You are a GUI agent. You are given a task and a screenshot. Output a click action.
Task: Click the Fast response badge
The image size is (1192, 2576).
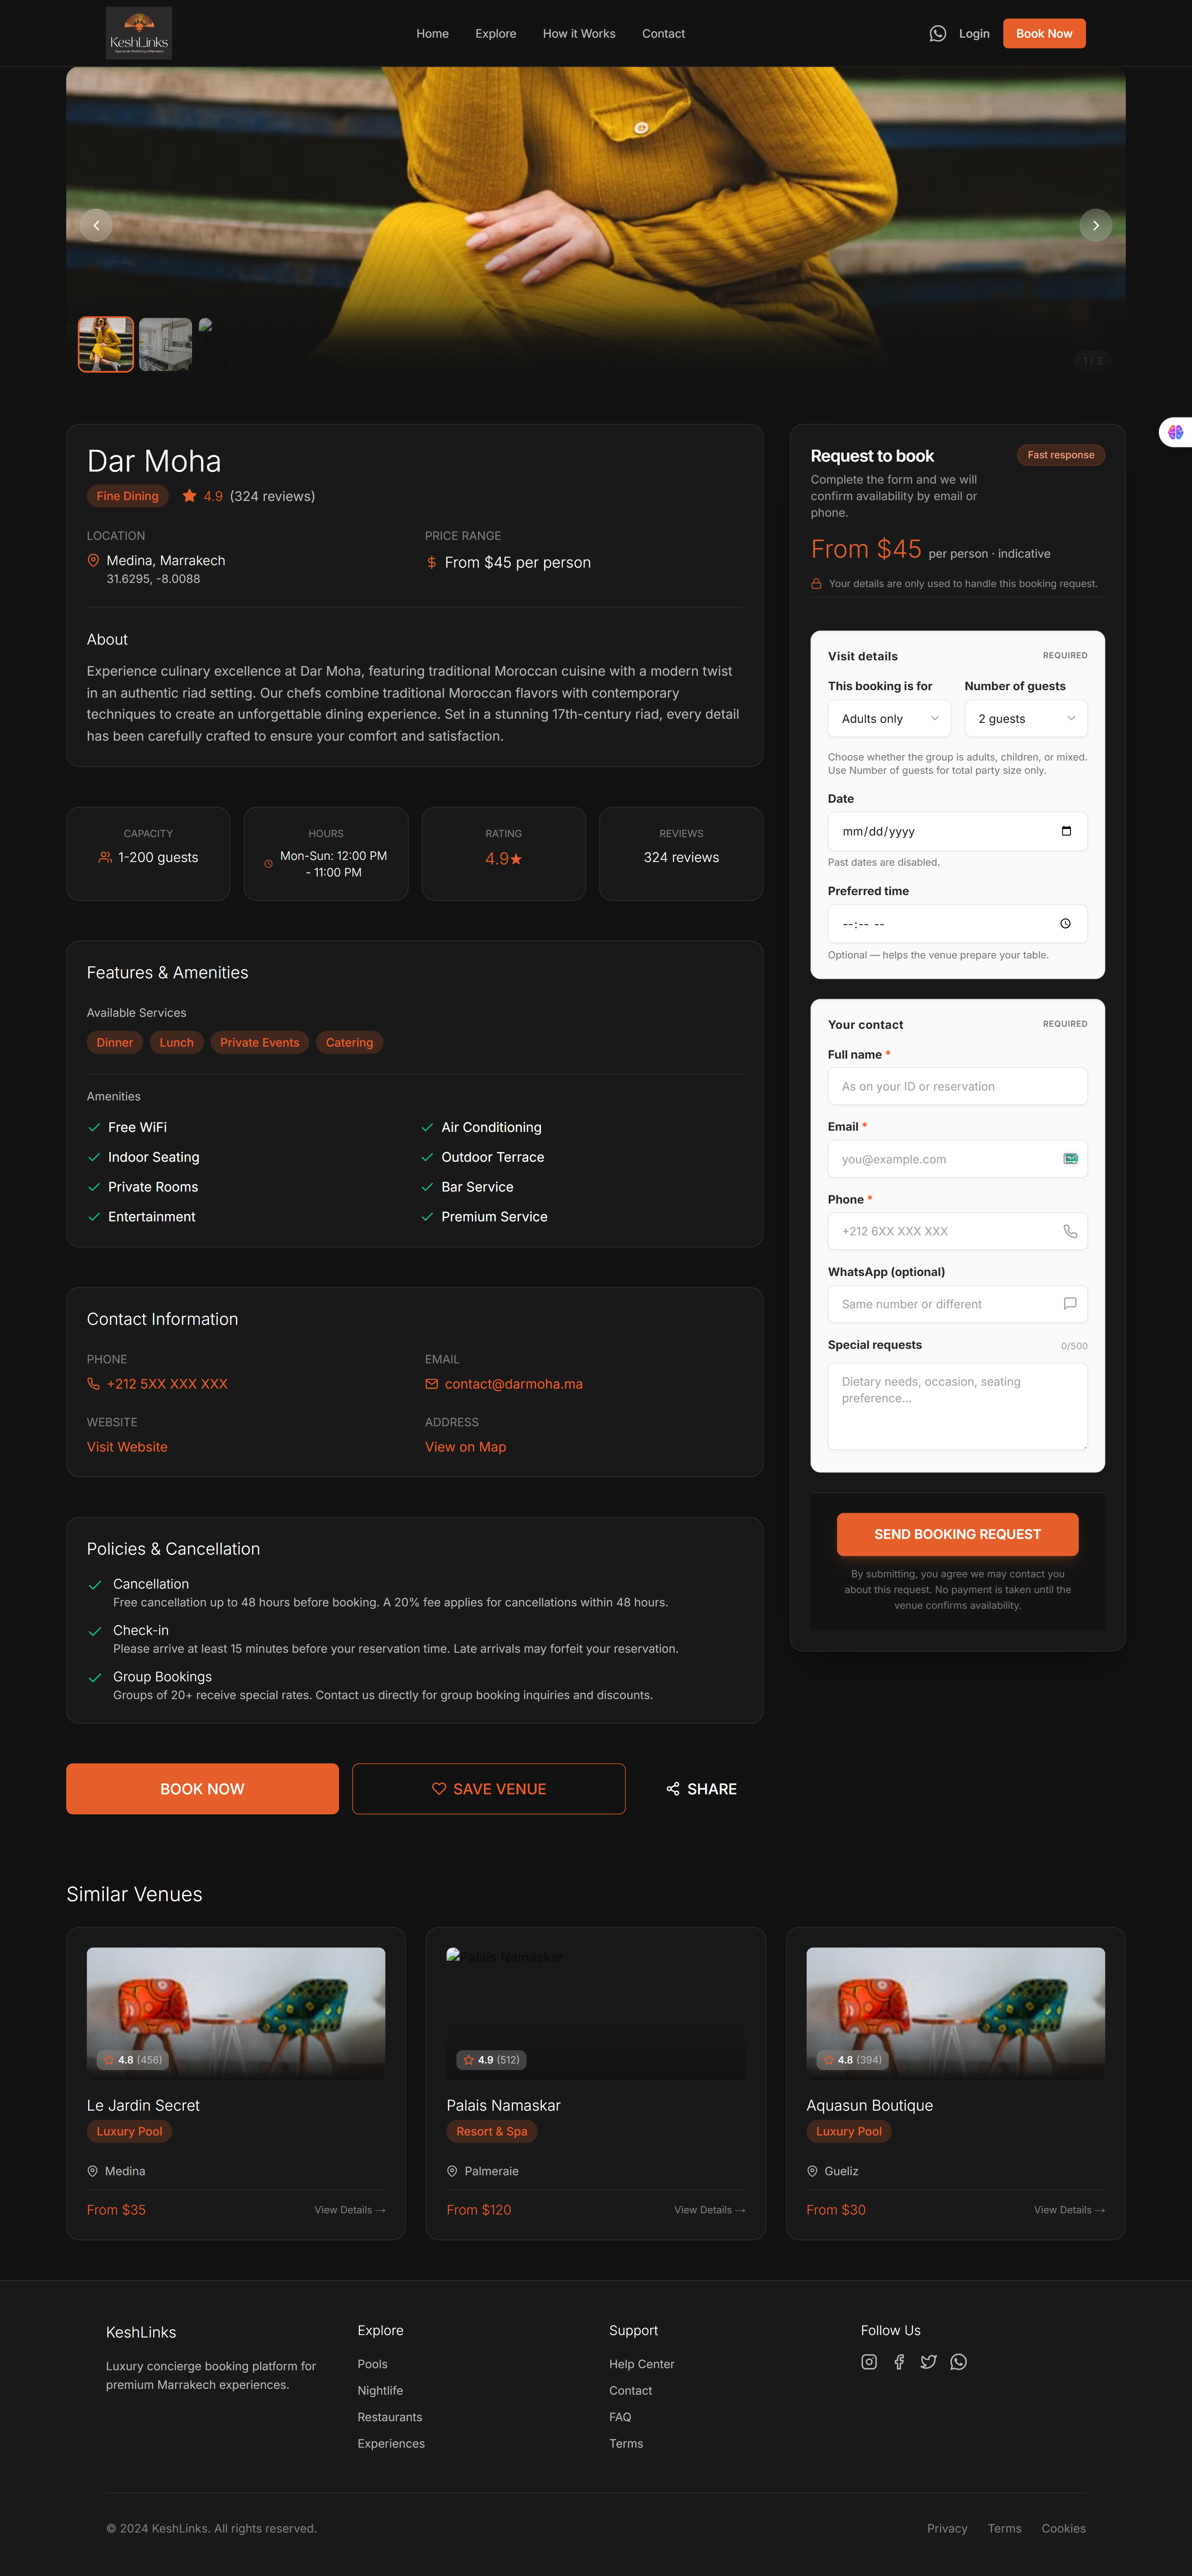click(x=1061, y=455)
